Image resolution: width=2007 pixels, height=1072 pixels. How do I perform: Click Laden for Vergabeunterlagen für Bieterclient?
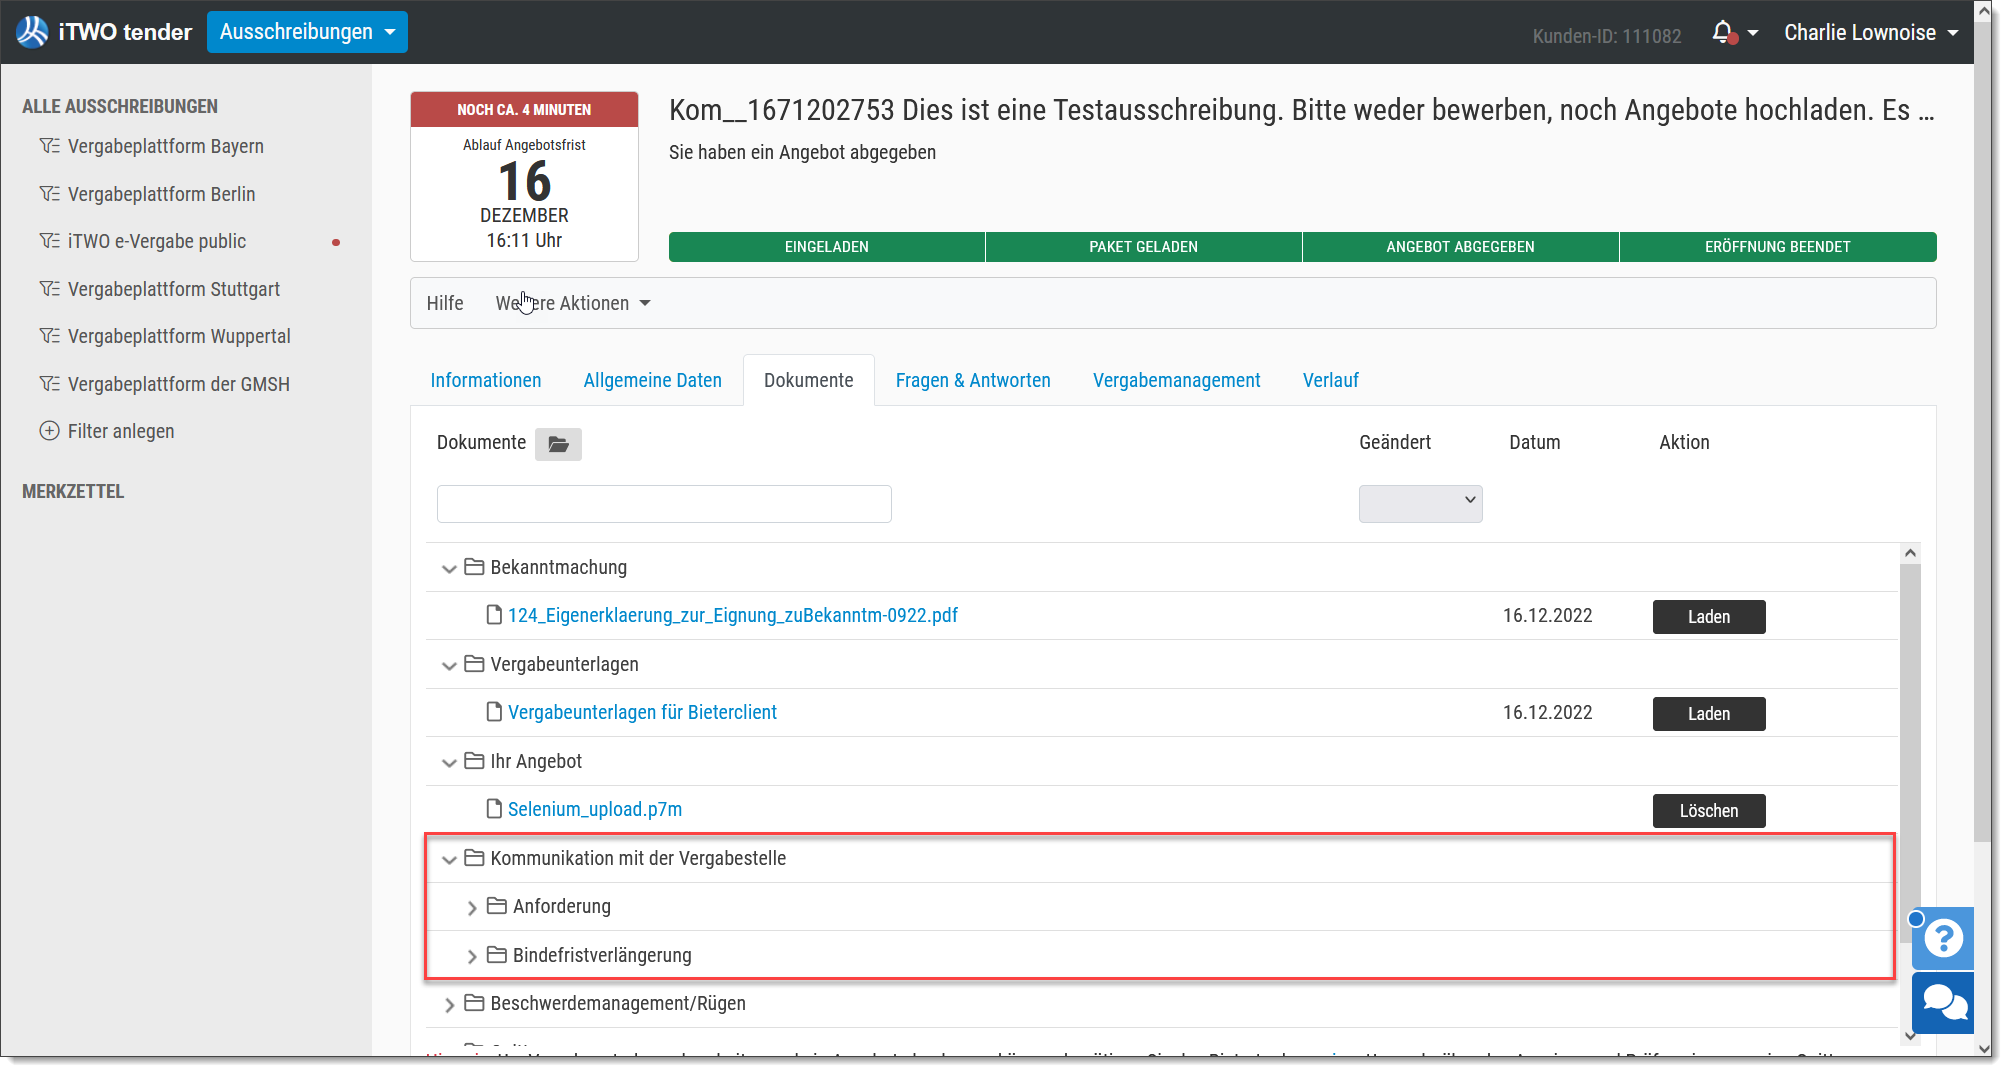[x=1709, y=714]
